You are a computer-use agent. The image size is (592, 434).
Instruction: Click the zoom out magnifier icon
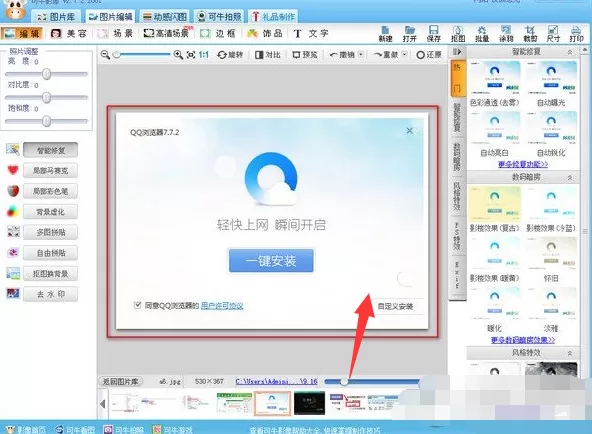[105, 55]
